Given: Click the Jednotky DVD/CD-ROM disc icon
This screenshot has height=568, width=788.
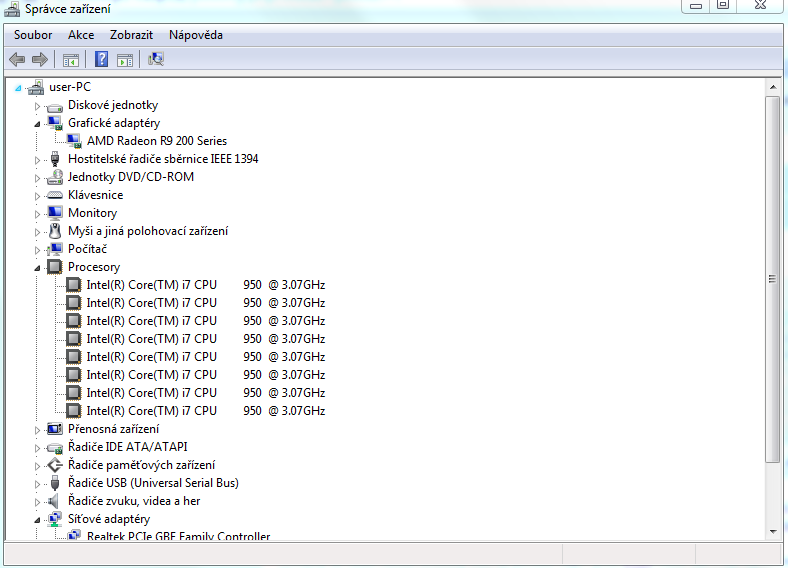Looking at the screenshot, I should point(55,177).
